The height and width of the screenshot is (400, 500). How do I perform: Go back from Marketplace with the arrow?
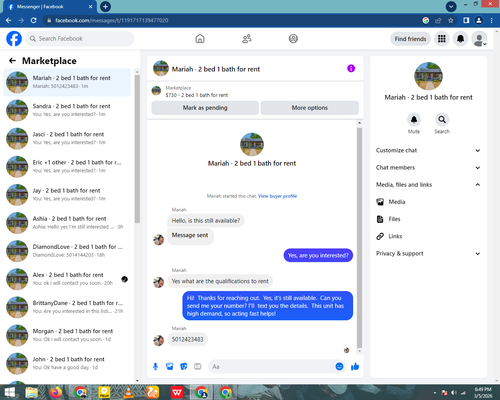[12, 60]
